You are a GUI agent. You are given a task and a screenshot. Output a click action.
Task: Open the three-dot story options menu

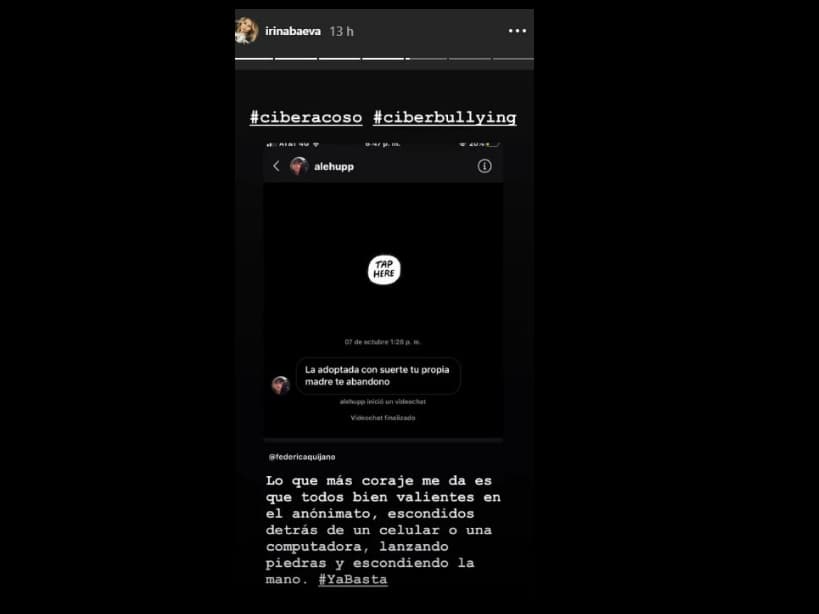pos(517,31)
